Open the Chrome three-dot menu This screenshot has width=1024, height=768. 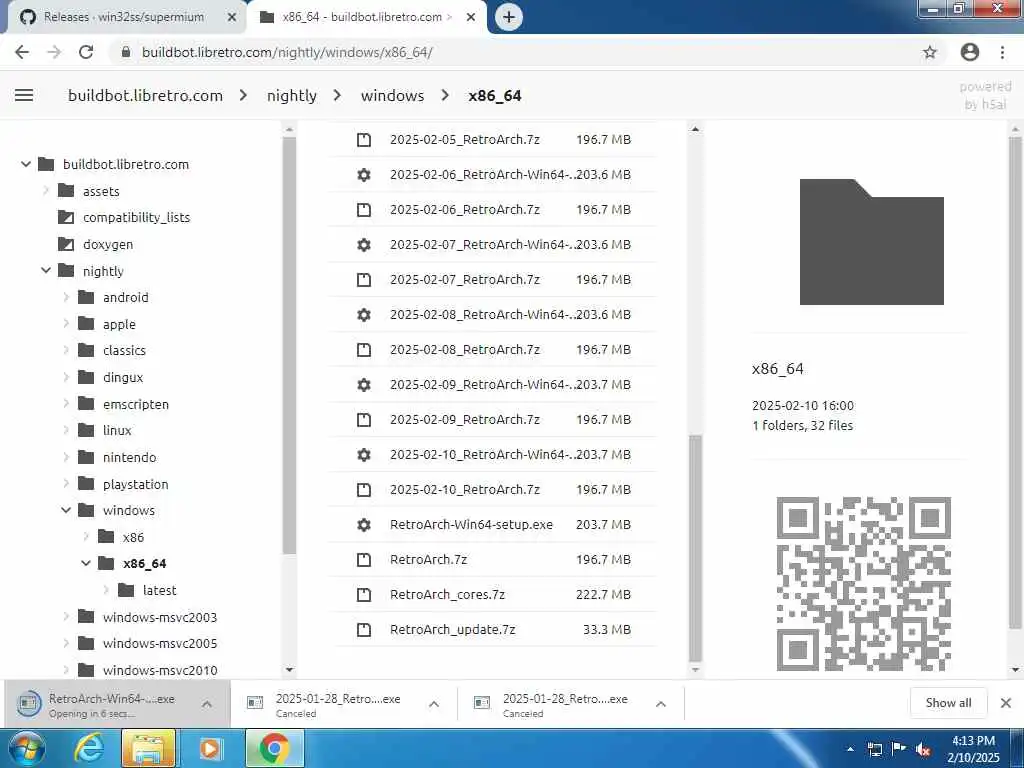[x=1002, y=52]
